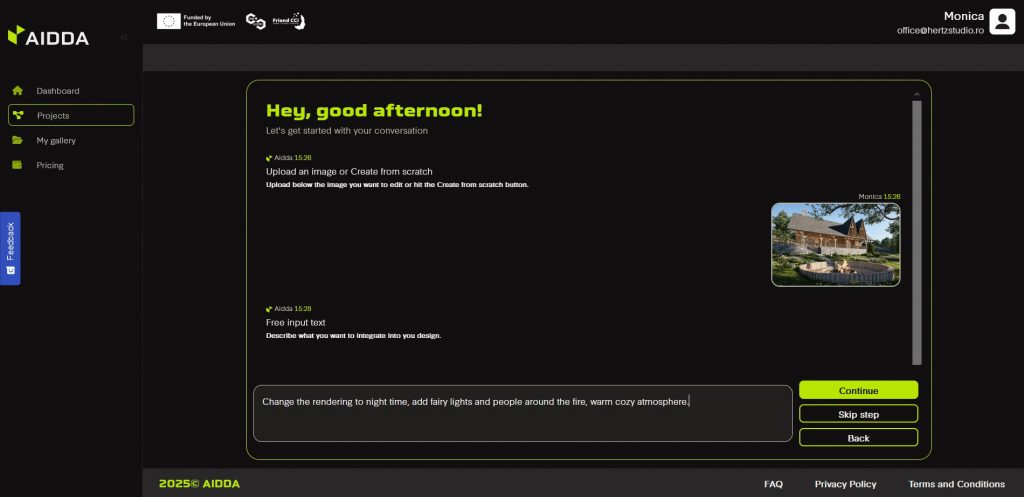Click the Projects icon in sidebar

pyautogui.click(x=17, y=116)
